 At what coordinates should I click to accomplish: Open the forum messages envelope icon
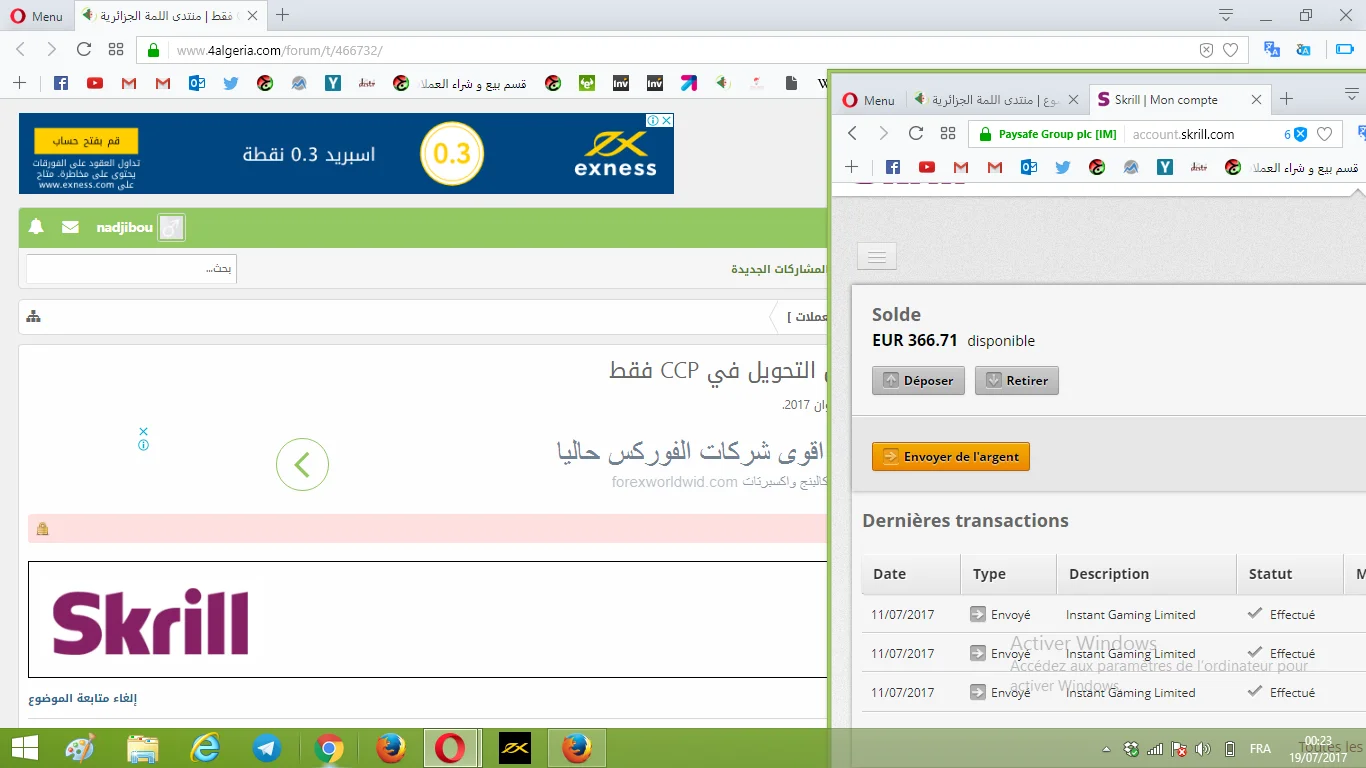point(70,227)
